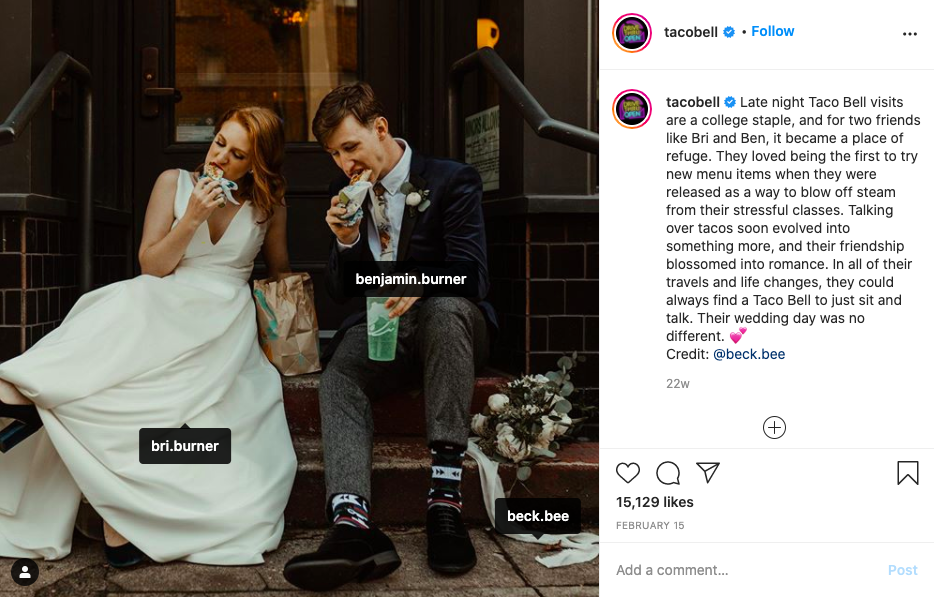Screen dimensions: 934x597
Task: Open the bri.burner photo tag
Action: (x=185, y=446)
